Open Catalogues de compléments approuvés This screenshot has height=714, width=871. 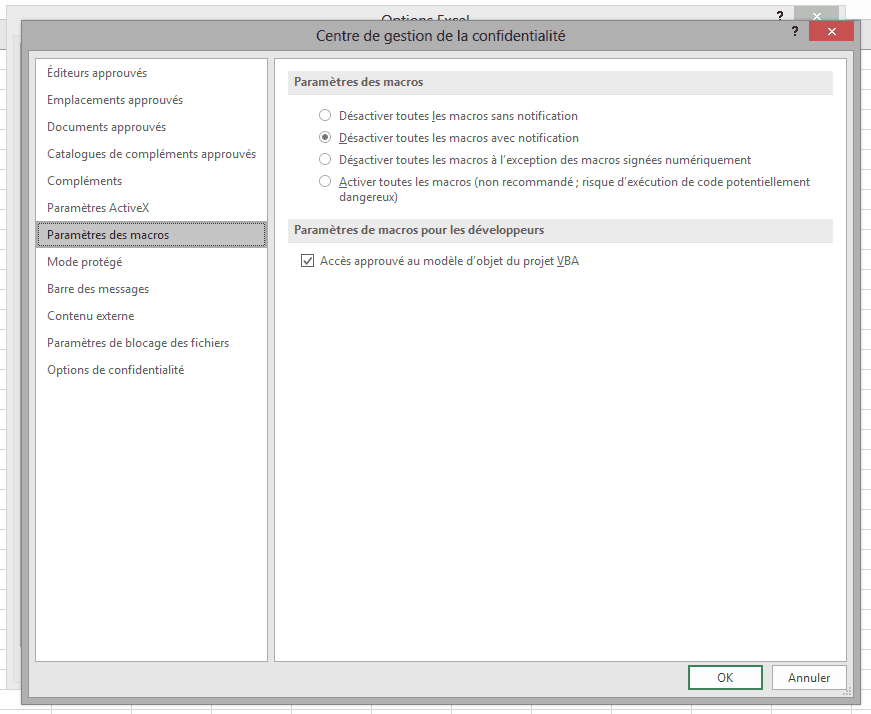151,154
